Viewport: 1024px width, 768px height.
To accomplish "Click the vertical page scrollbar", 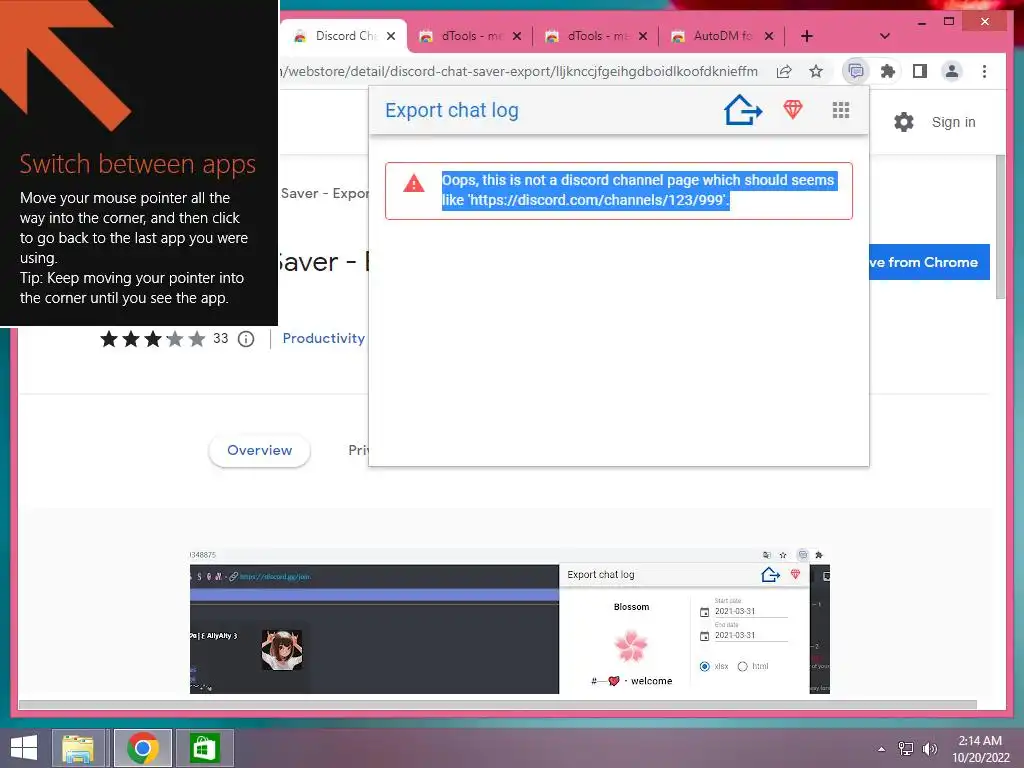I will pyautogui.click(x=1000, y=227).
